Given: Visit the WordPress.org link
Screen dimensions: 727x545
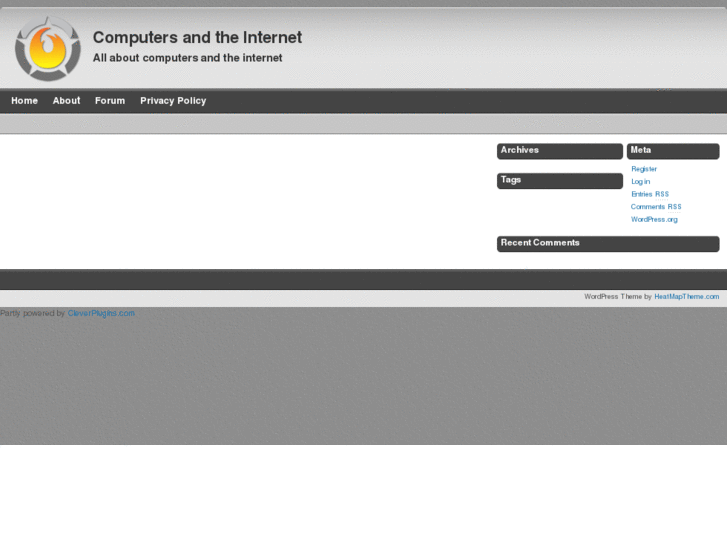Looking at the screenshot, I should [654, 219].
